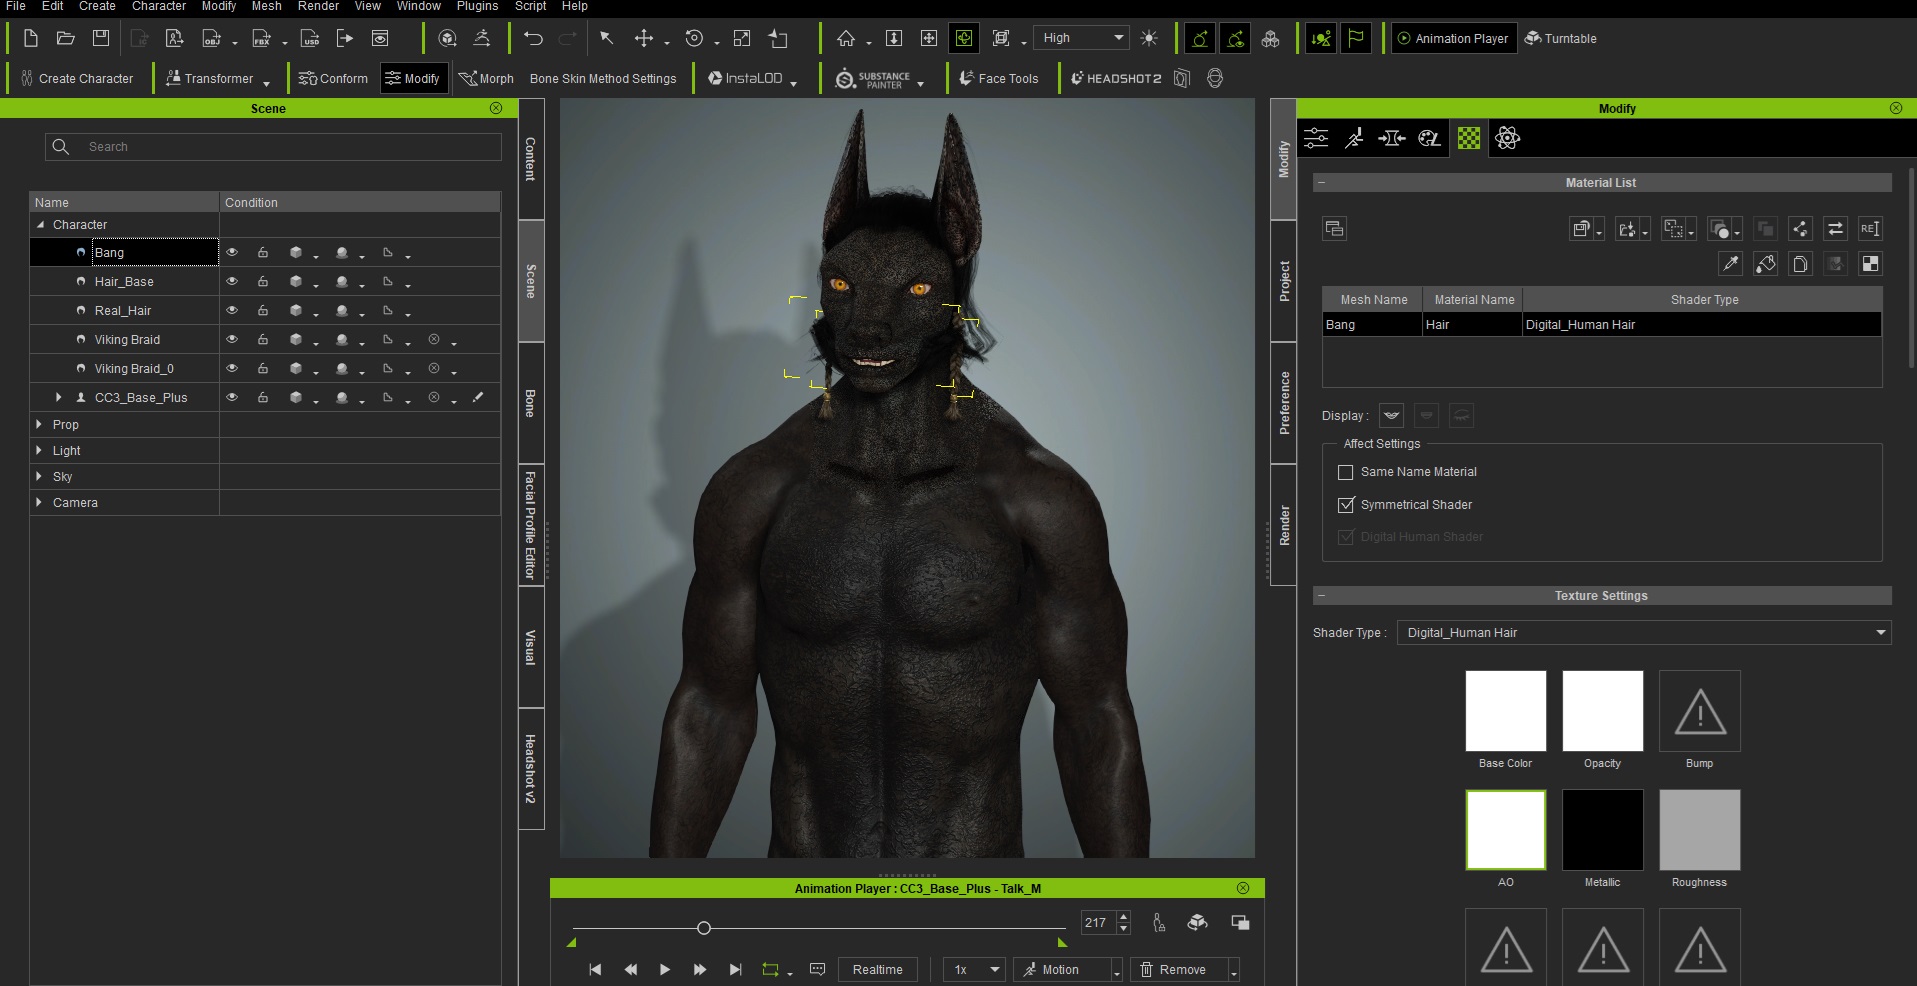Enable Same Name Material checkbox

pos(1346,472)
